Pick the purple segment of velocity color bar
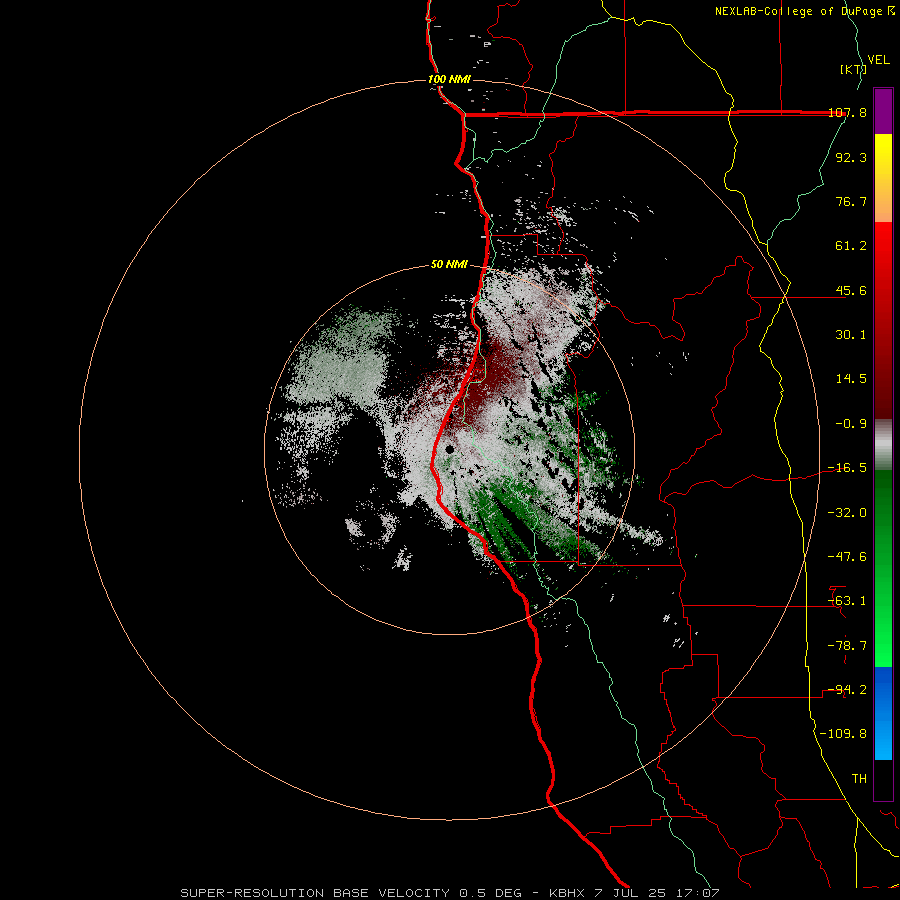Image resolution: width=900 pixels, height=900 pixels. [x=883, y=111]
